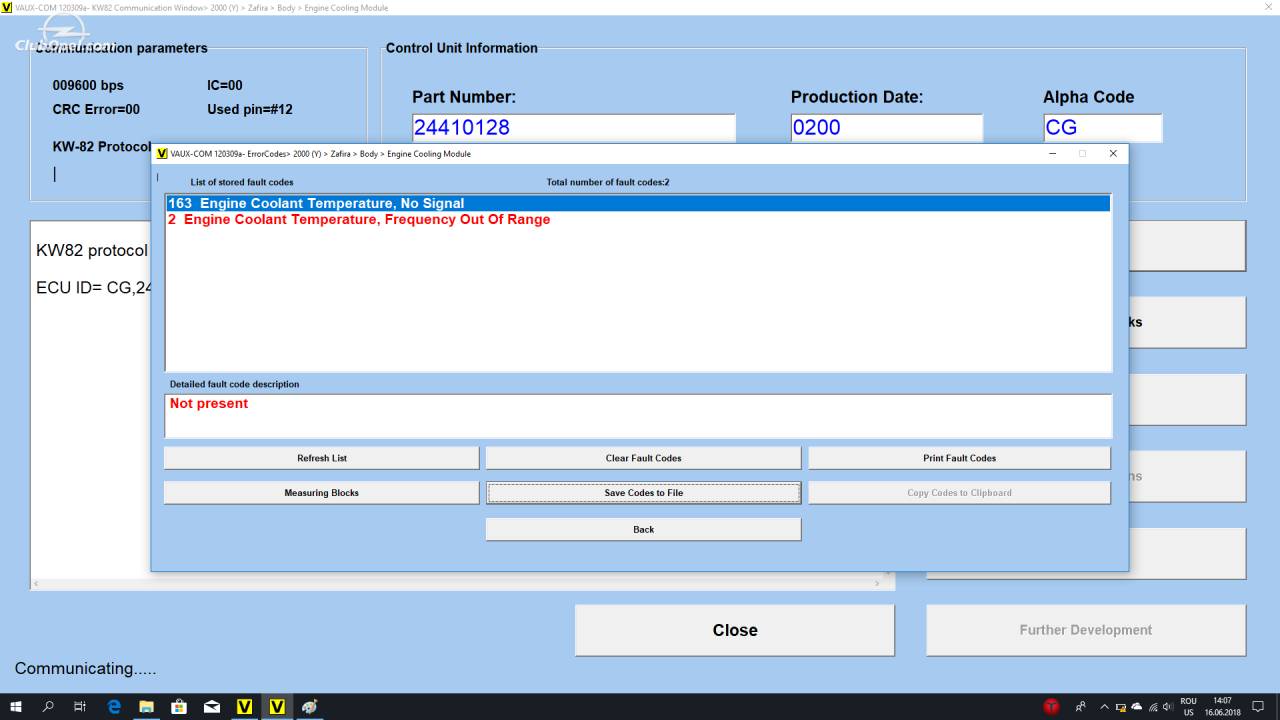Switch the ROU US input language indicator

[x=1188, y=707]
